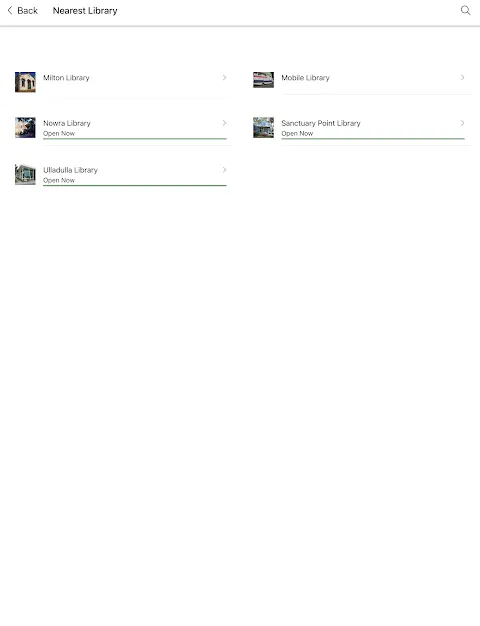Open the Sanctuary Point Library thumbnail
The height and width of the screenshot is (626, 480).
click(x=263, y=127)
